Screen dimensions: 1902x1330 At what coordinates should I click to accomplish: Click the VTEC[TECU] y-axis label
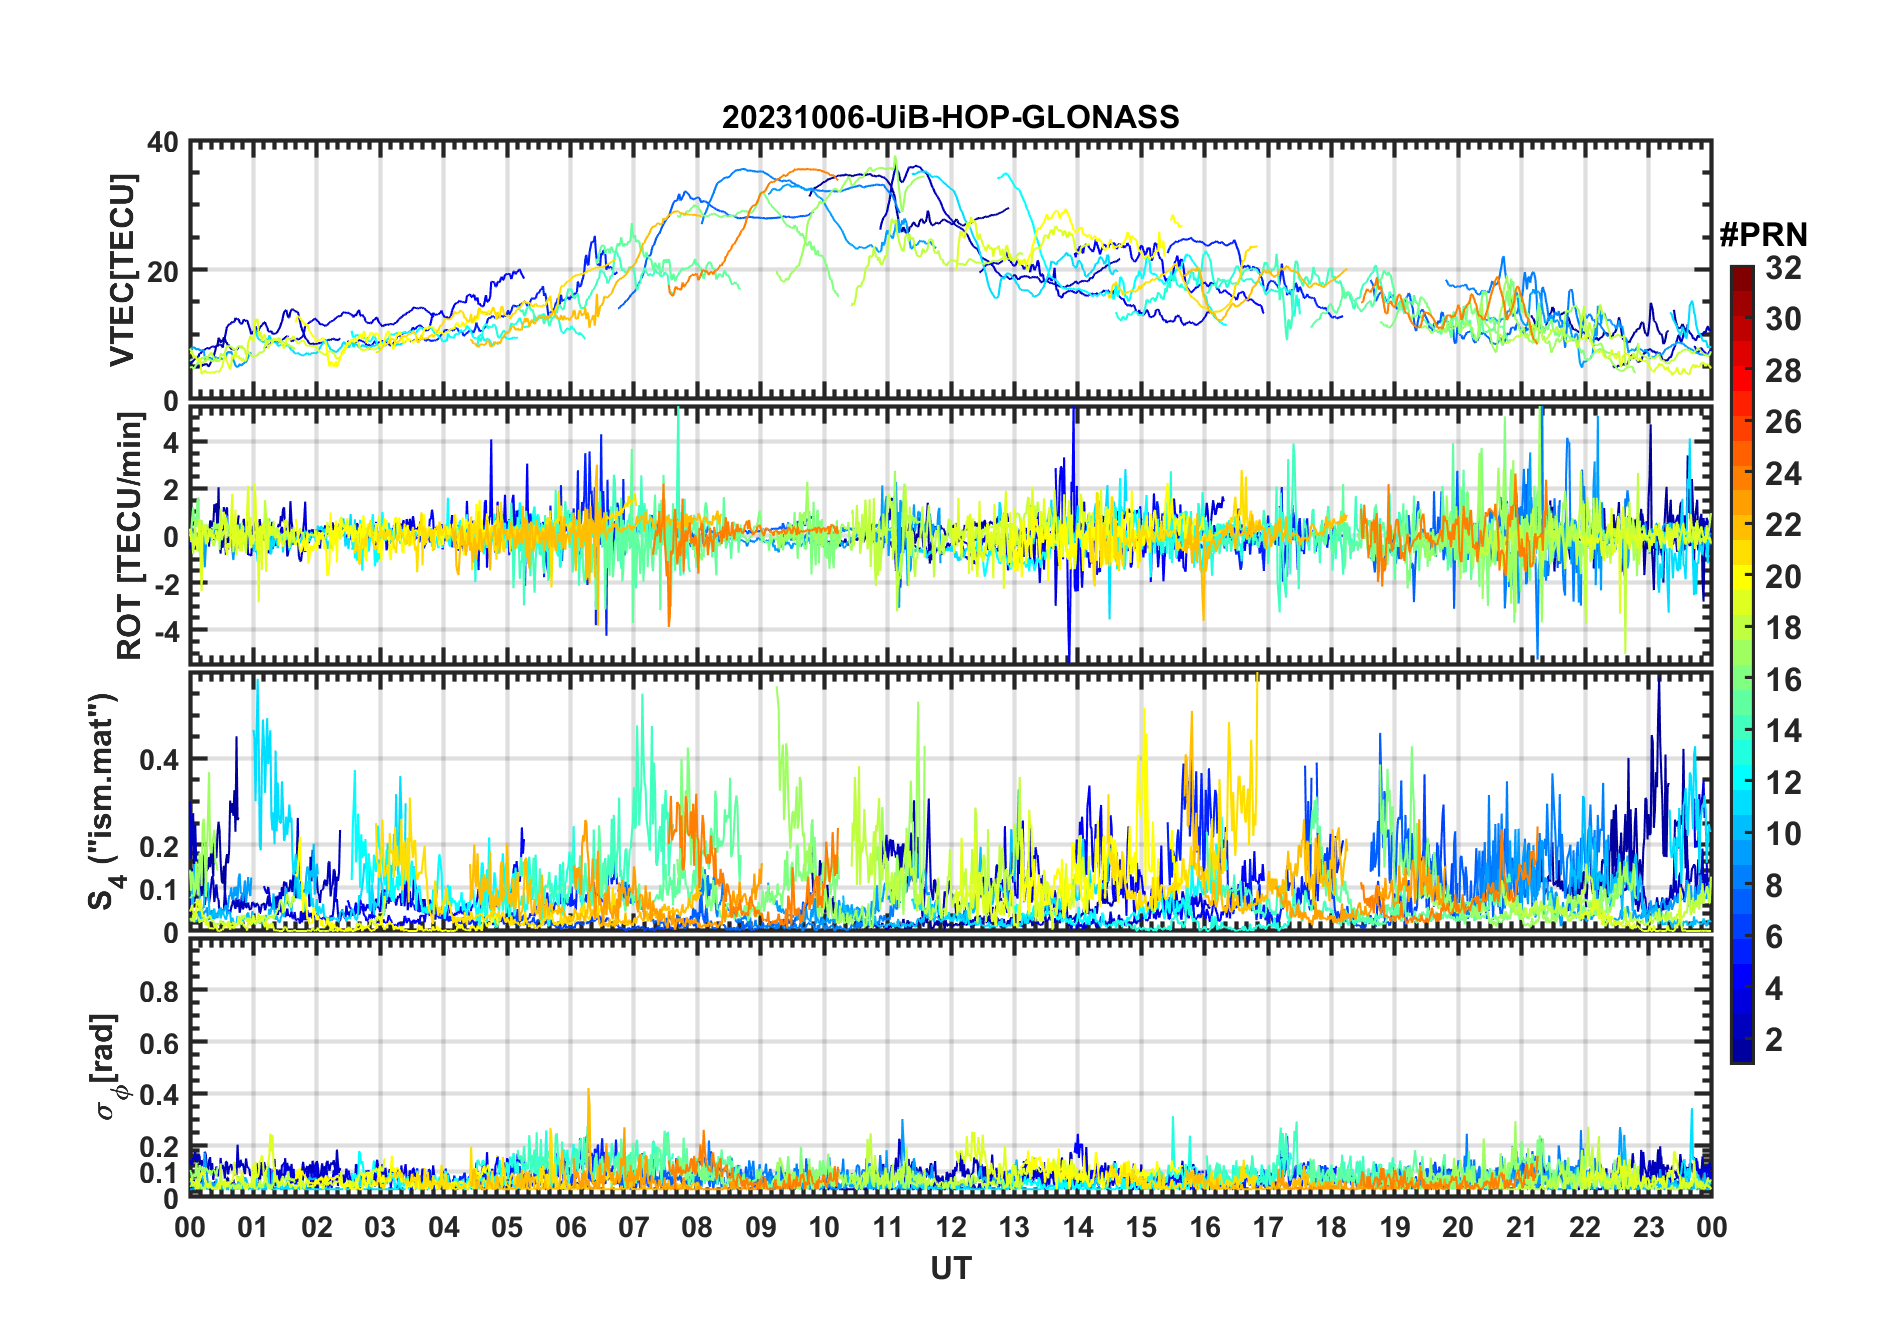click(x=122, y=271)
